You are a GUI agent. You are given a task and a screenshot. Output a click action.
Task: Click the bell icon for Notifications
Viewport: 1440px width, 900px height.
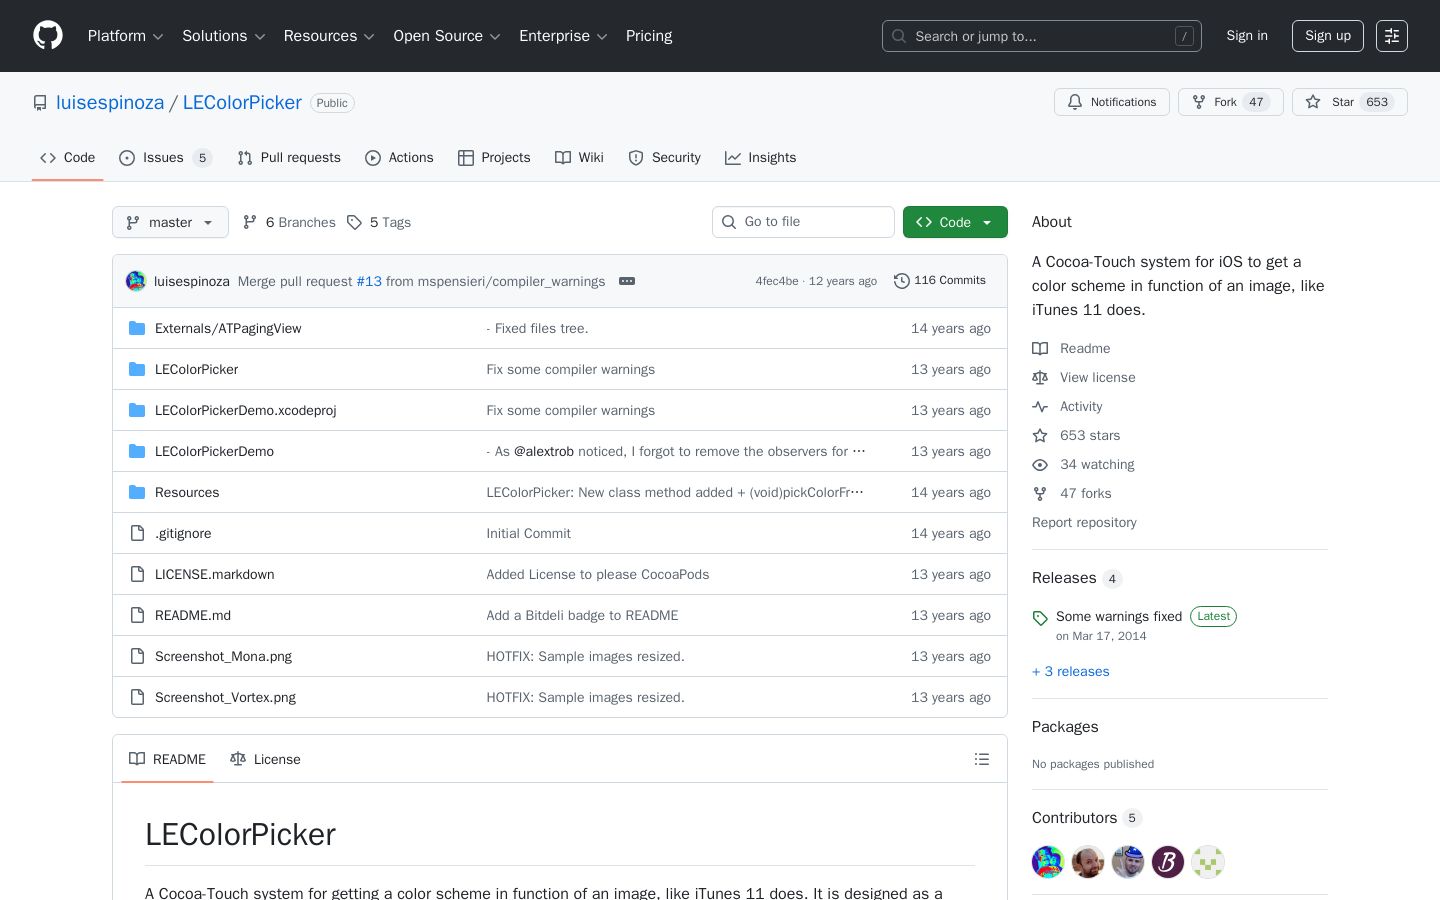pos(1075,102)
